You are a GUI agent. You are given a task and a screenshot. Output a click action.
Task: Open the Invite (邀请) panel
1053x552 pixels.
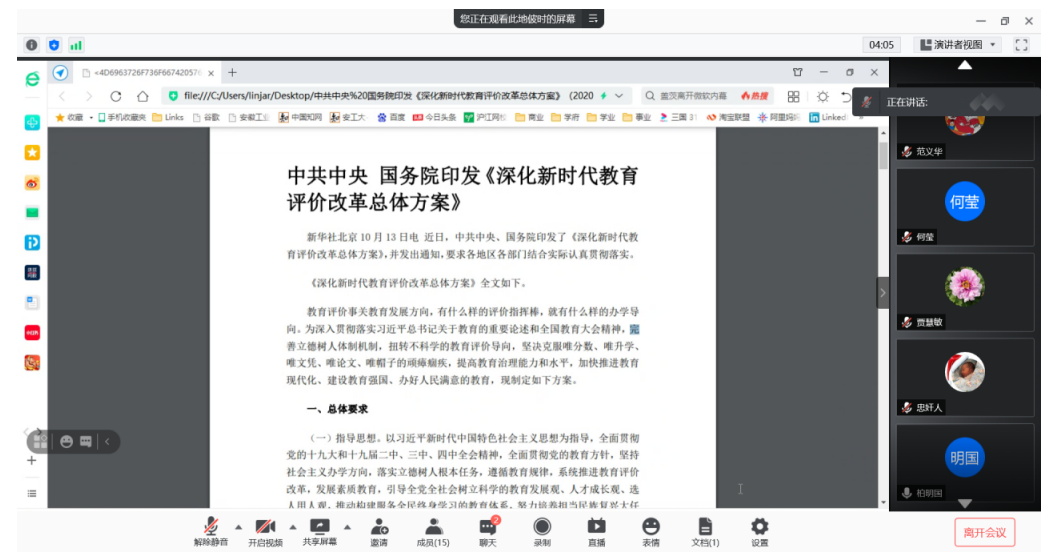[379, 532]
